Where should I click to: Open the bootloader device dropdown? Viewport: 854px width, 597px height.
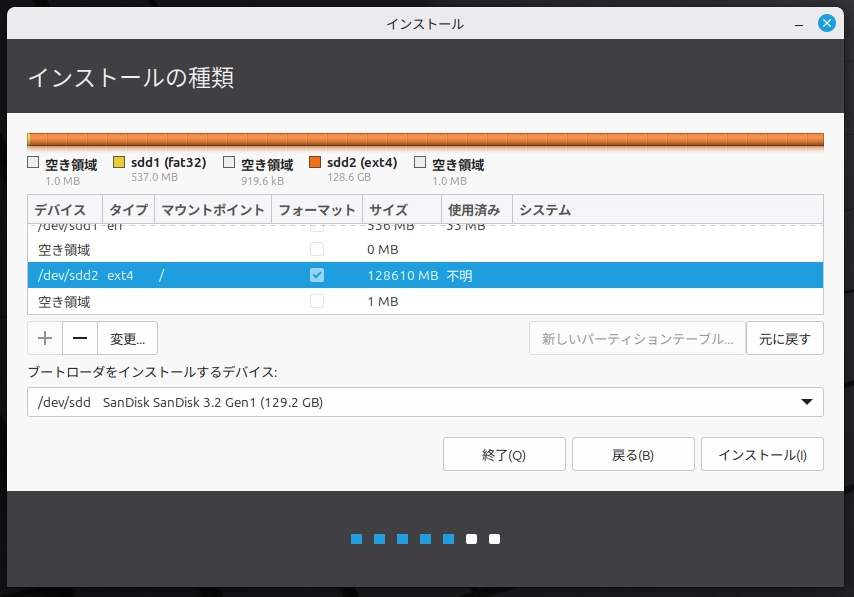point(427,403)
